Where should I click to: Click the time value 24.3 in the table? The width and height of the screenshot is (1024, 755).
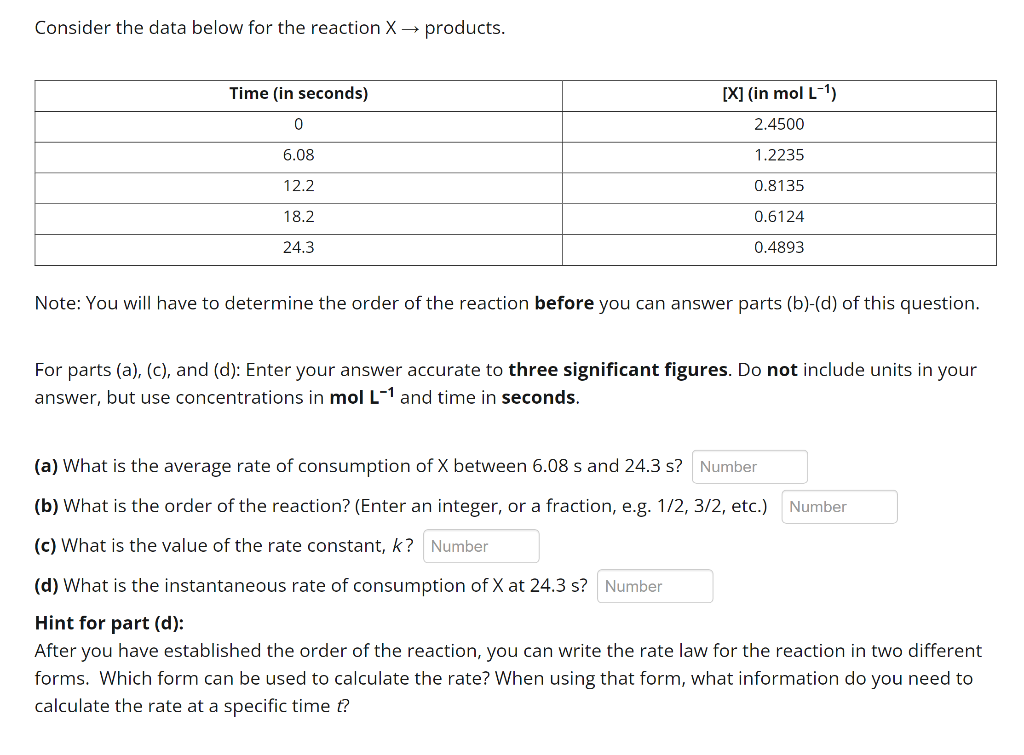tap(297, 247)
